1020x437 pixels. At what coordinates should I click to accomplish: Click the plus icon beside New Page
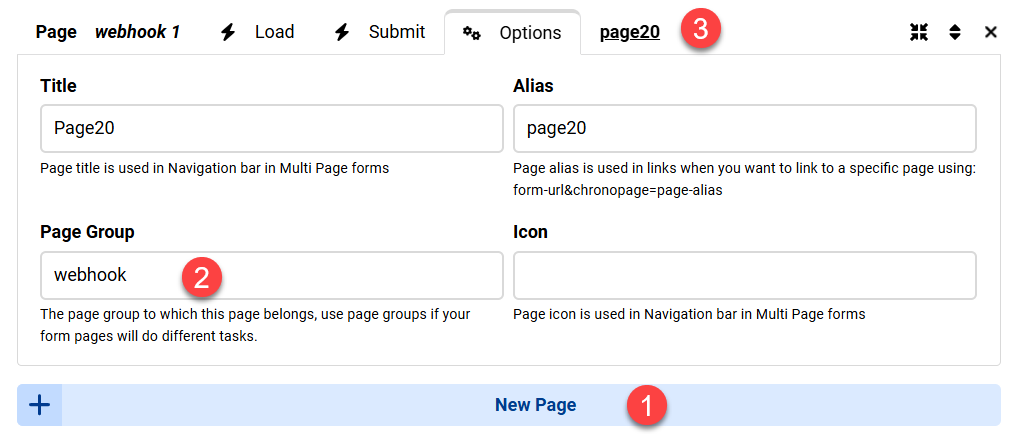[40, 405]
